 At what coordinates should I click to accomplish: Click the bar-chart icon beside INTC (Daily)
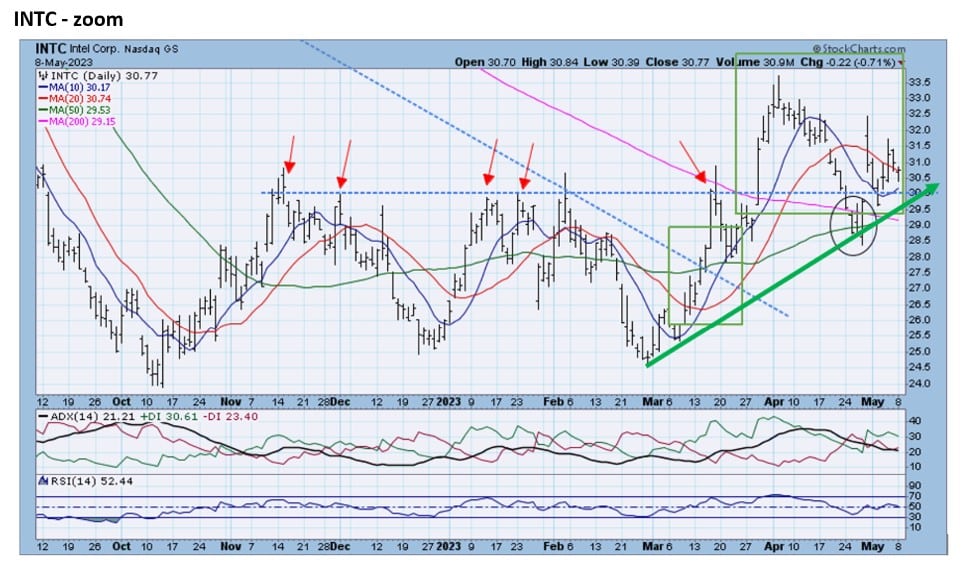point(42,75)
